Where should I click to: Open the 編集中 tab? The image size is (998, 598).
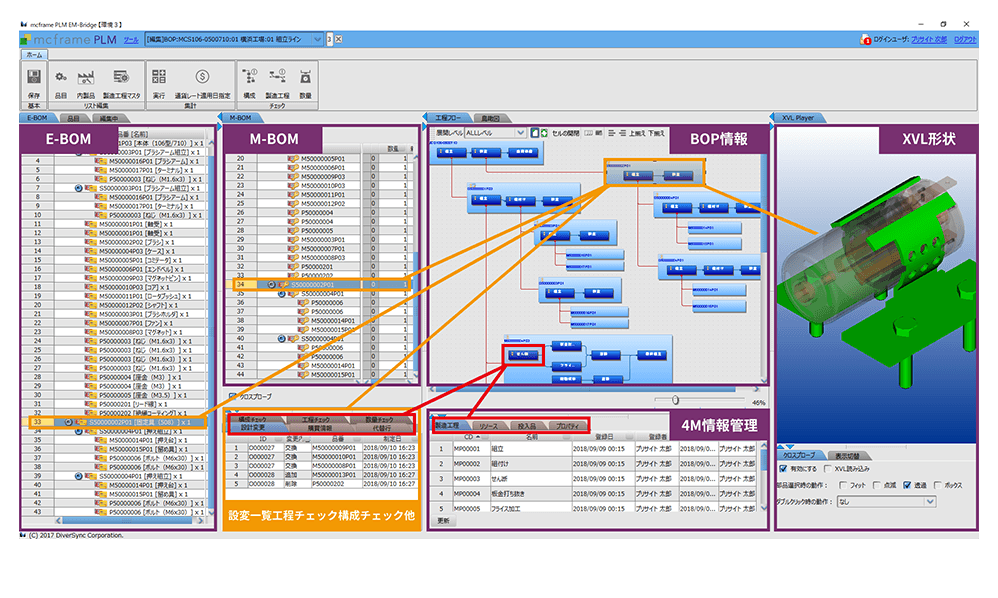click(109, 118)
